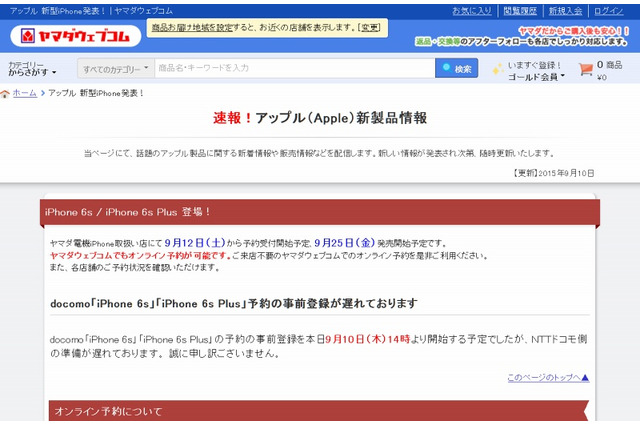Click the 9月12日(土) reservation date text
Screen dimensions: 640x426
coord(195,243)
